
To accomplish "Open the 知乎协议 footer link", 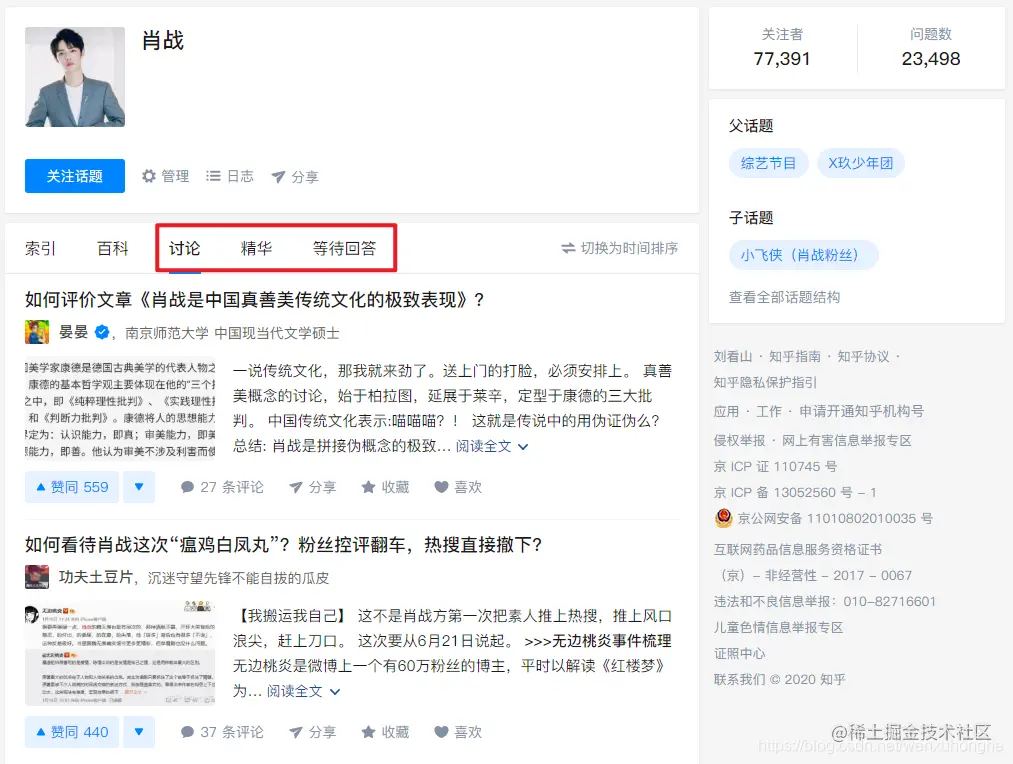I will pyautogui.click(x=863, y=356).
